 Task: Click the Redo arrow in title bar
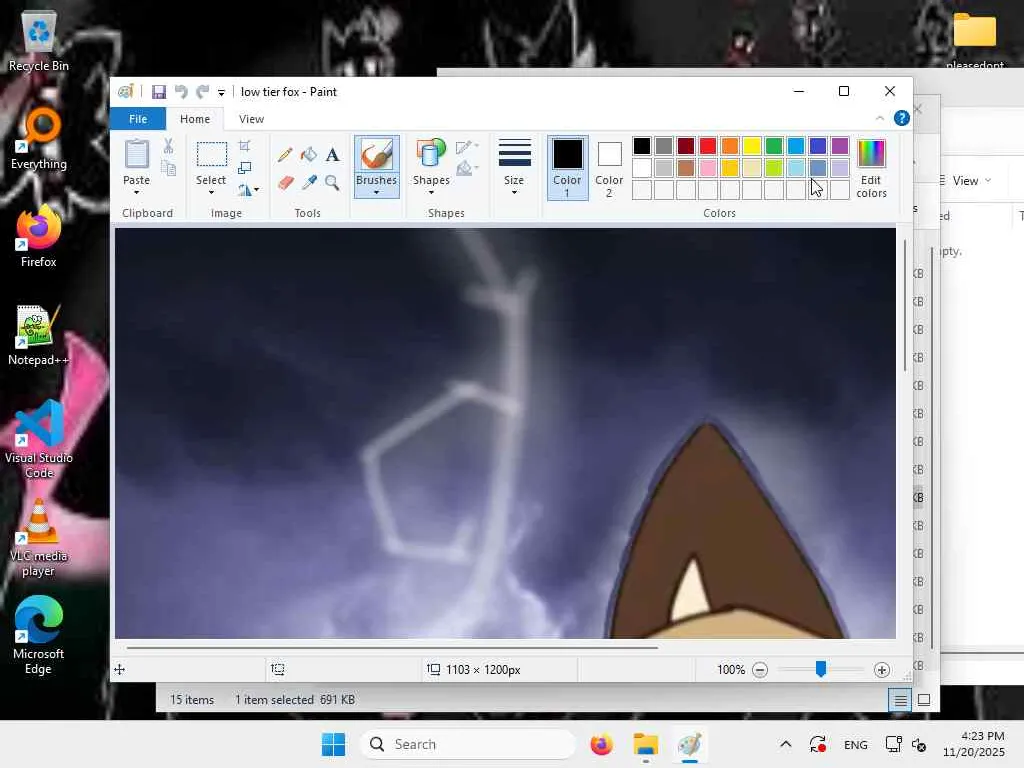click(x=203, y=92)
